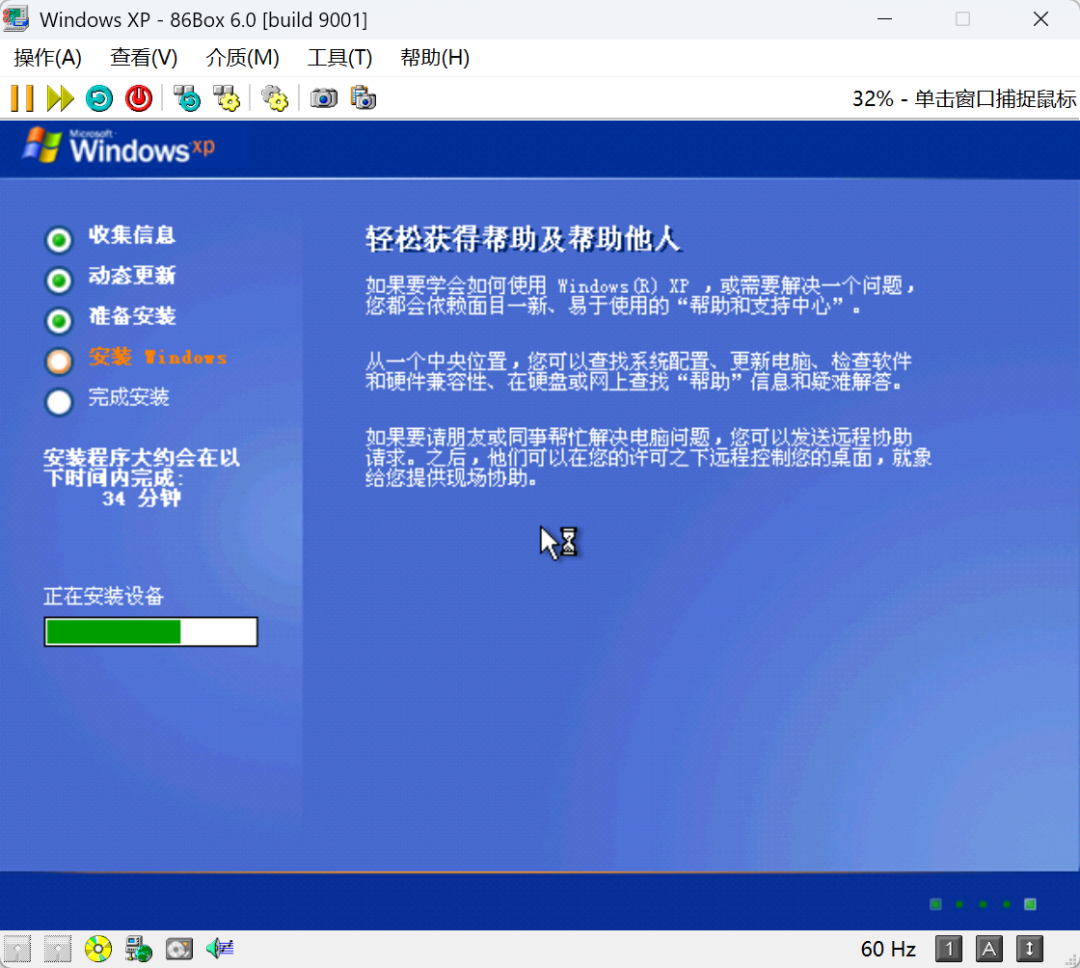
Task: Click the monitors-with-single-gear toolbar icon
Action: point(226,99)
